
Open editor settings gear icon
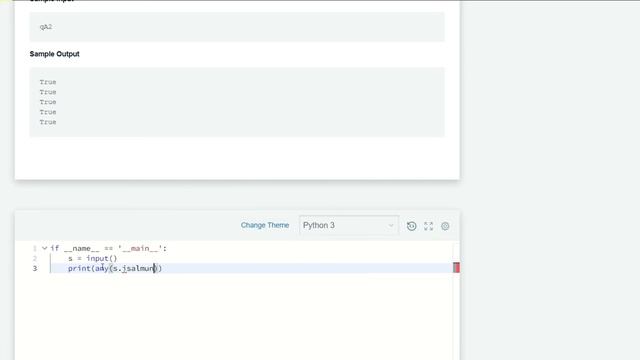(x=445, y=226)
